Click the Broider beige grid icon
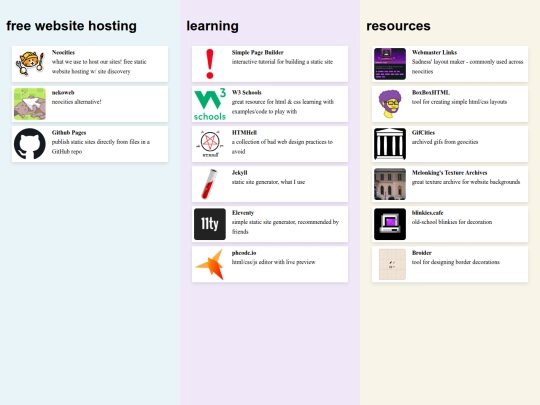Viewport: 540px width, 405px height. [392, 264]
